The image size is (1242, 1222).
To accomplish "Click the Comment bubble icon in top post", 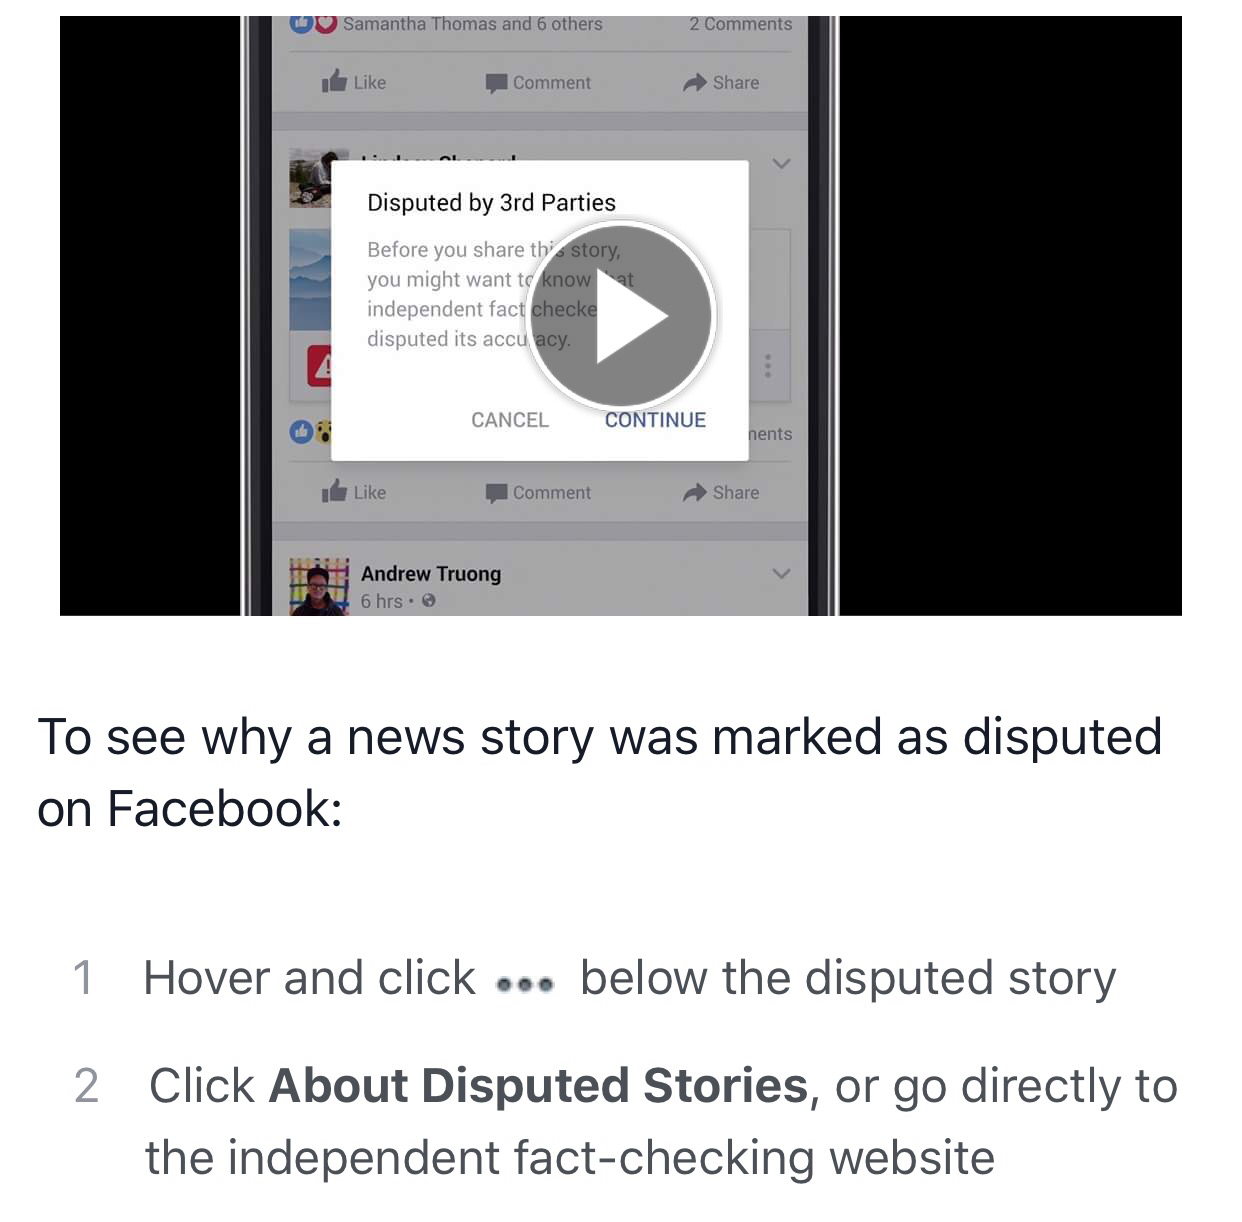I will (496, 83).
